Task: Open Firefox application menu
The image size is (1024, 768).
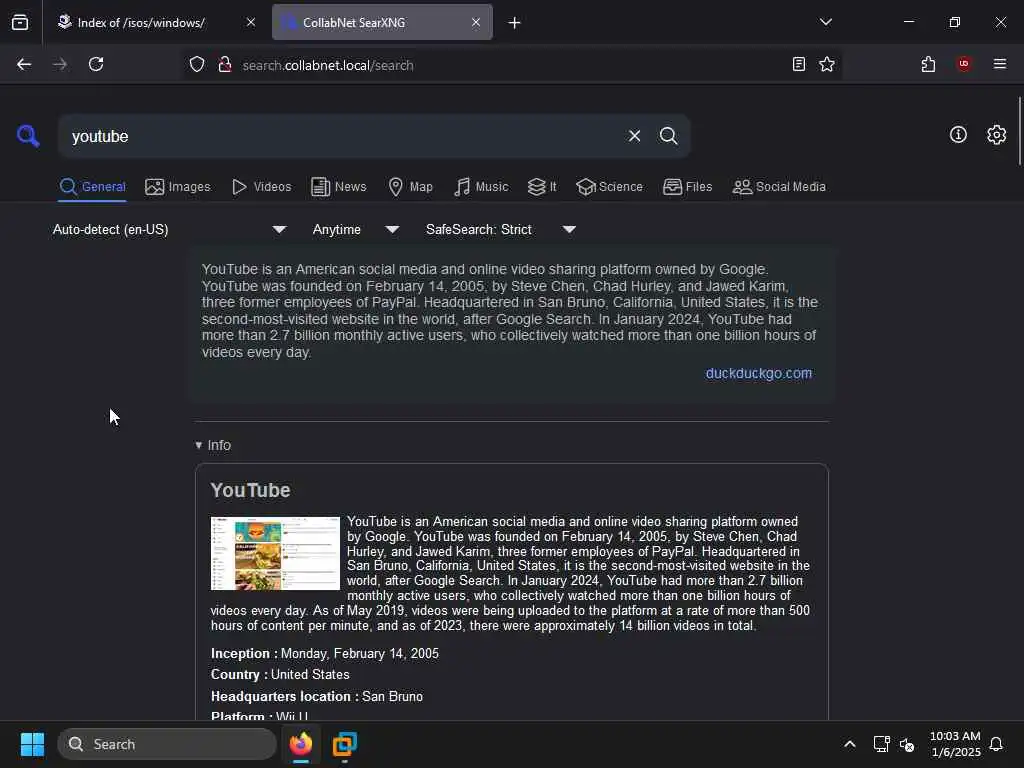Action: [x=1000, y=64]
